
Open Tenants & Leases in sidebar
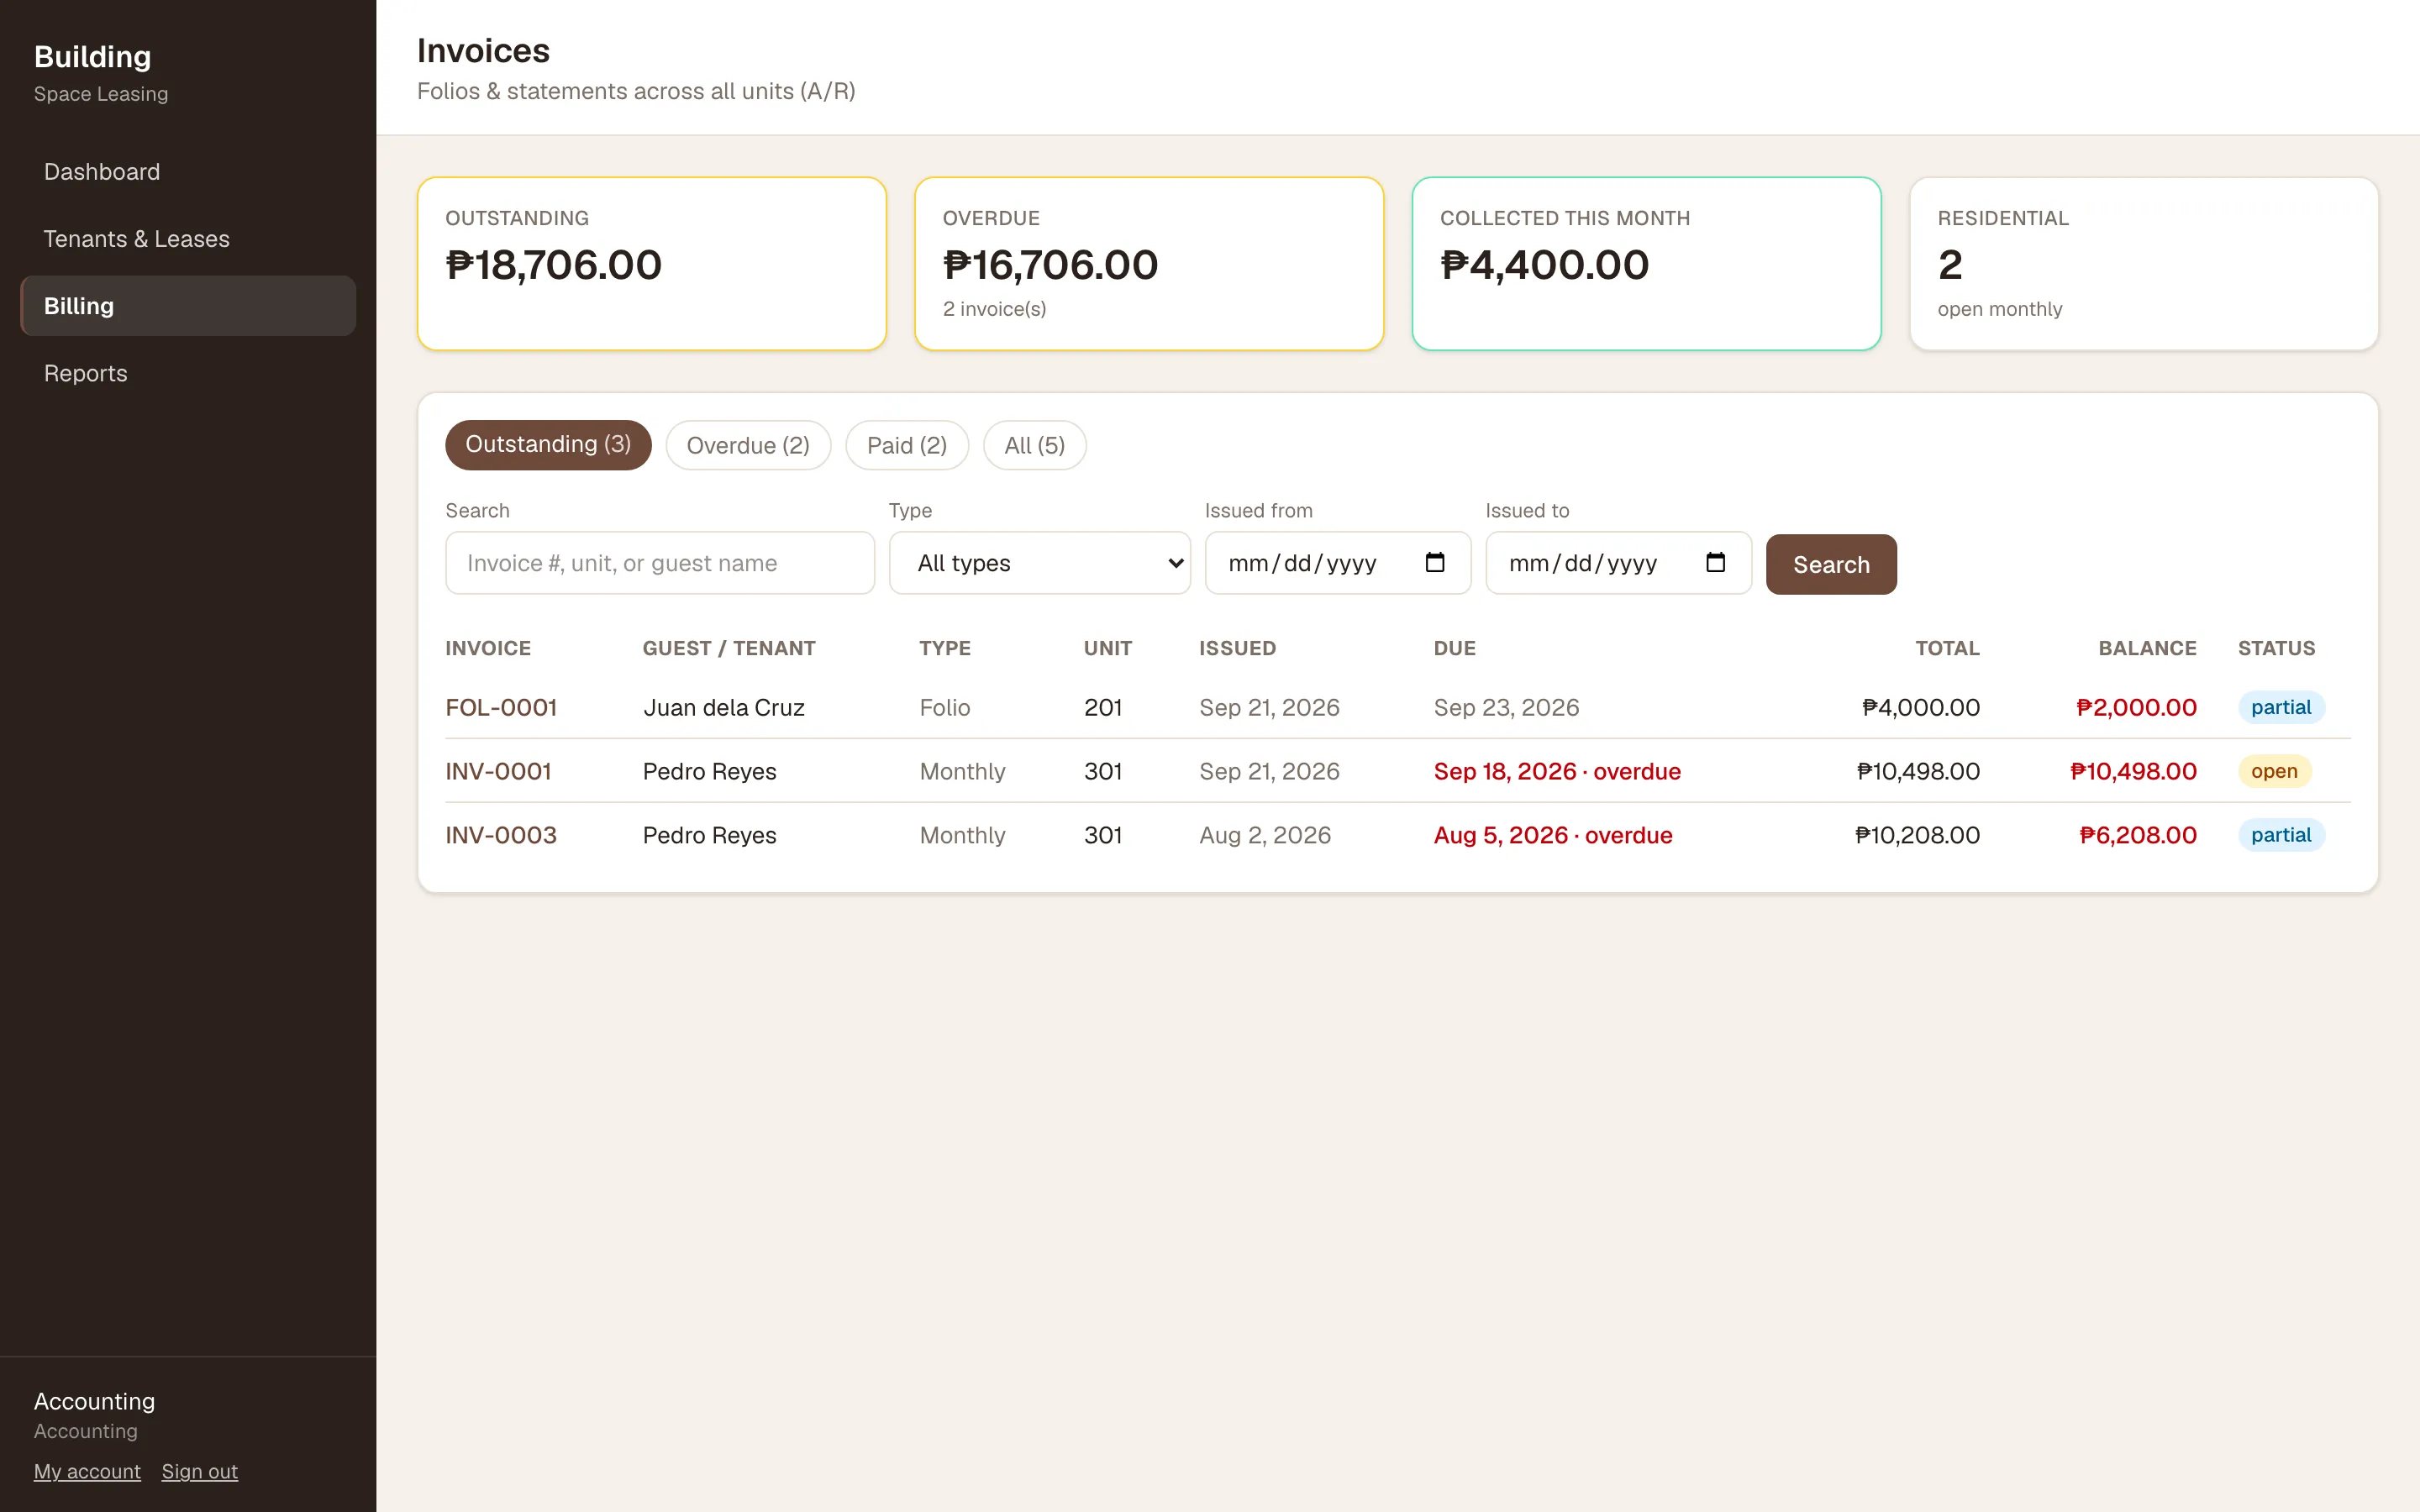(188, 239)
